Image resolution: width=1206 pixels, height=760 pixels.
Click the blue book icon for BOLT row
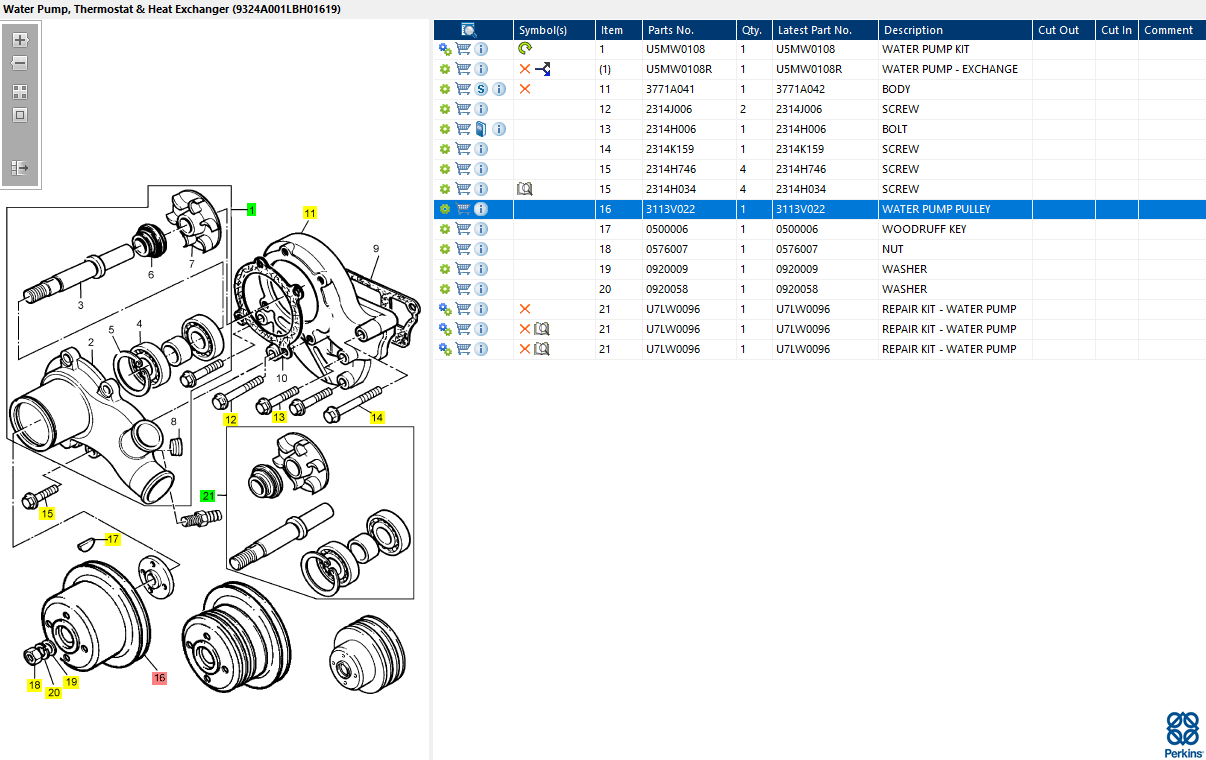coord(481,129)
